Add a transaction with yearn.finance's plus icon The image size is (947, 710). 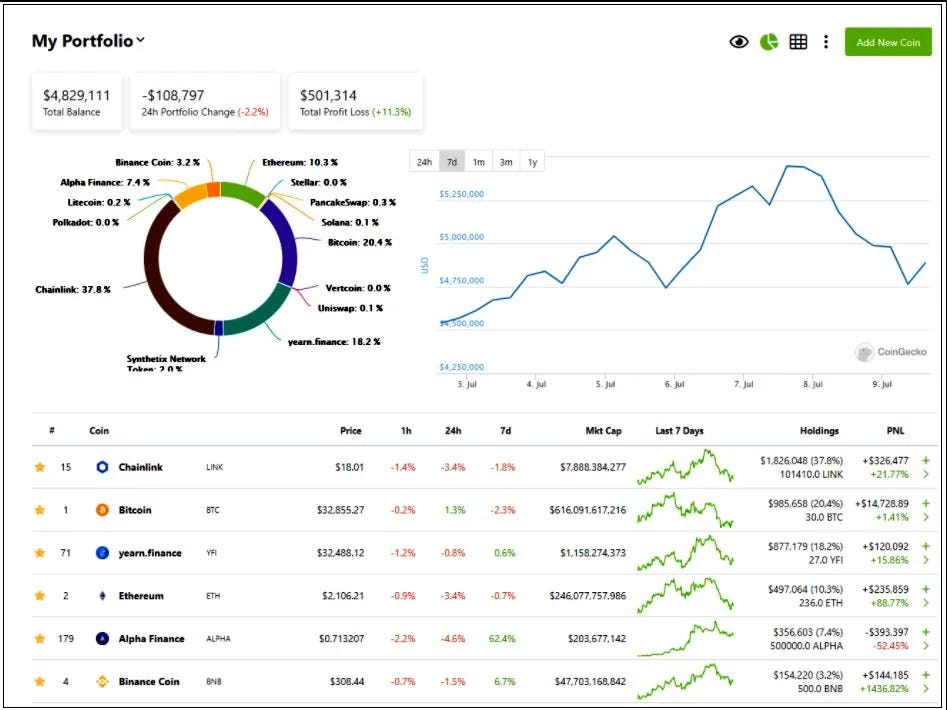(926, 546)
